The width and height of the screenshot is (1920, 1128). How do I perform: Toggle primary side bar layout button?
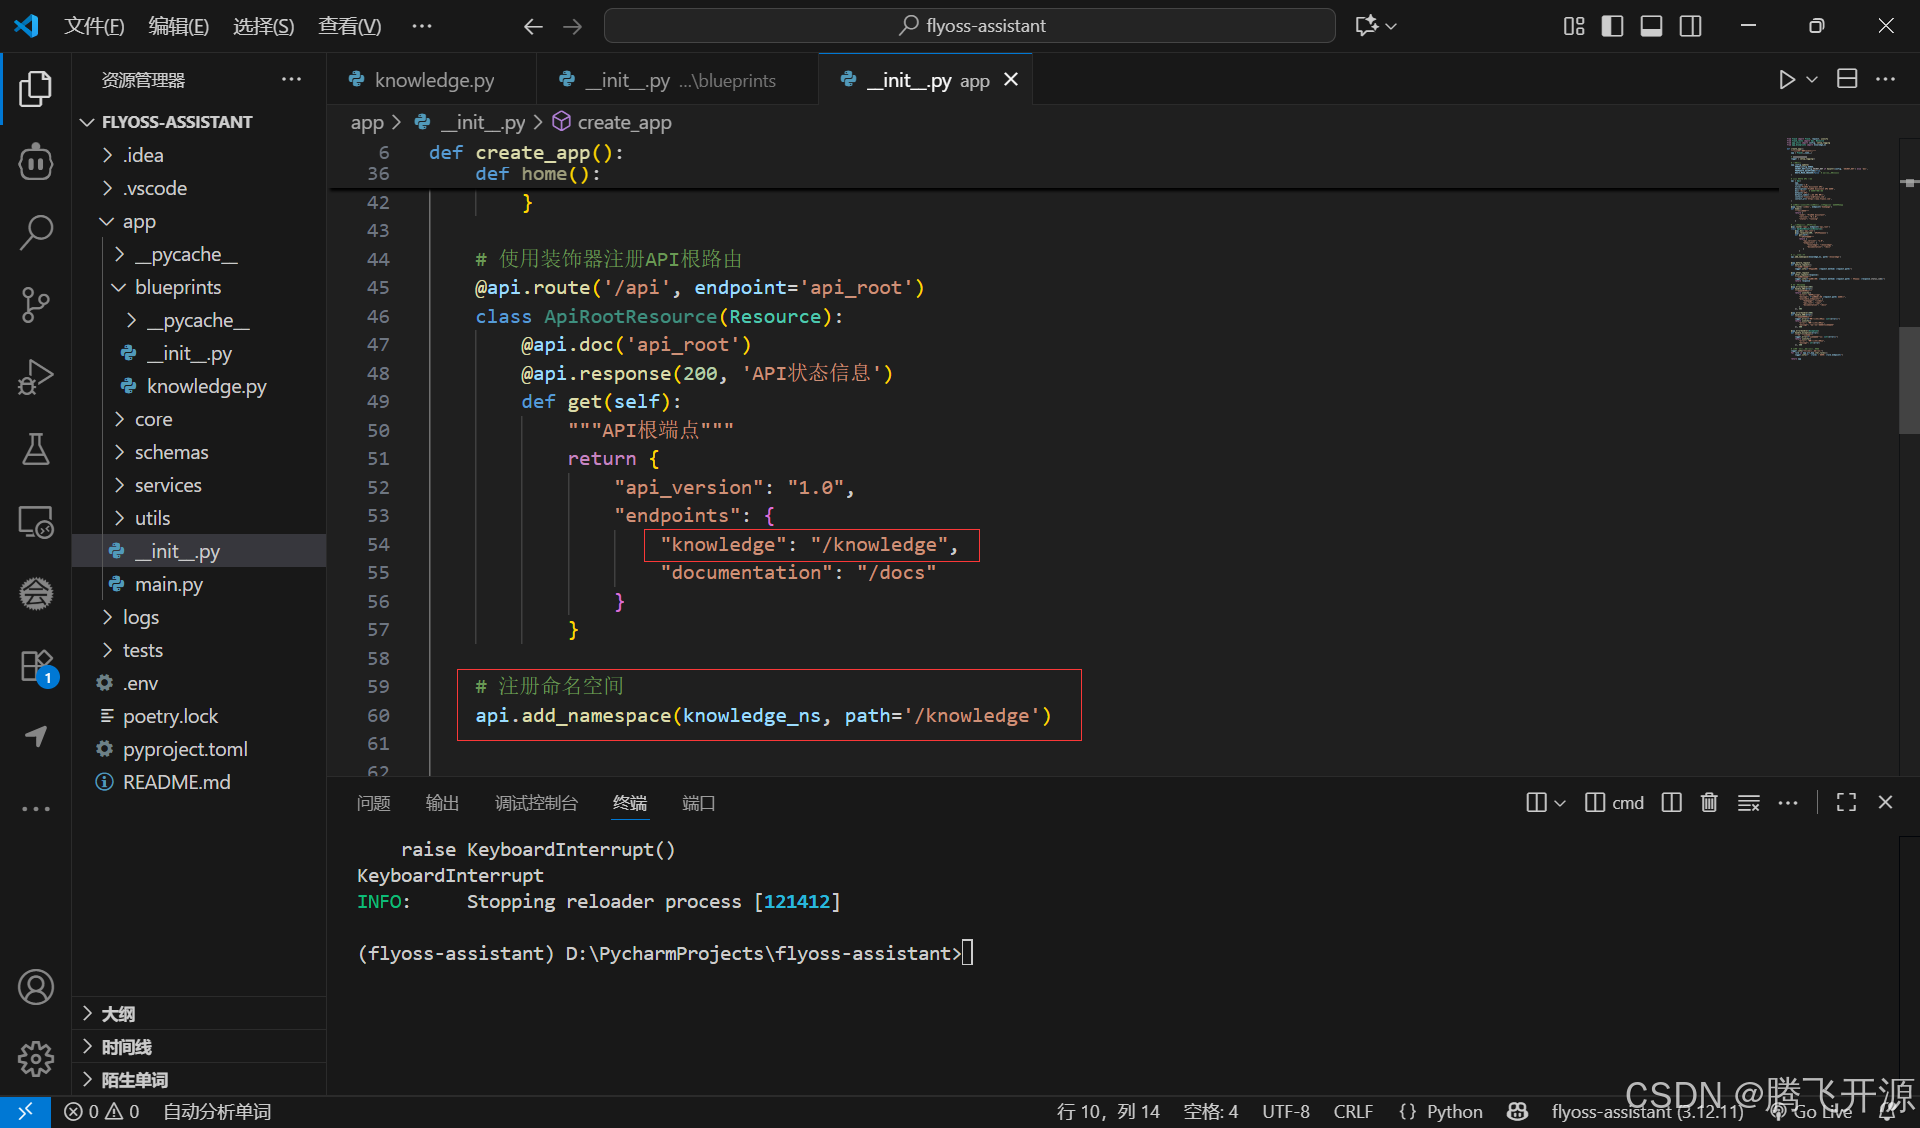point(1612,26)
